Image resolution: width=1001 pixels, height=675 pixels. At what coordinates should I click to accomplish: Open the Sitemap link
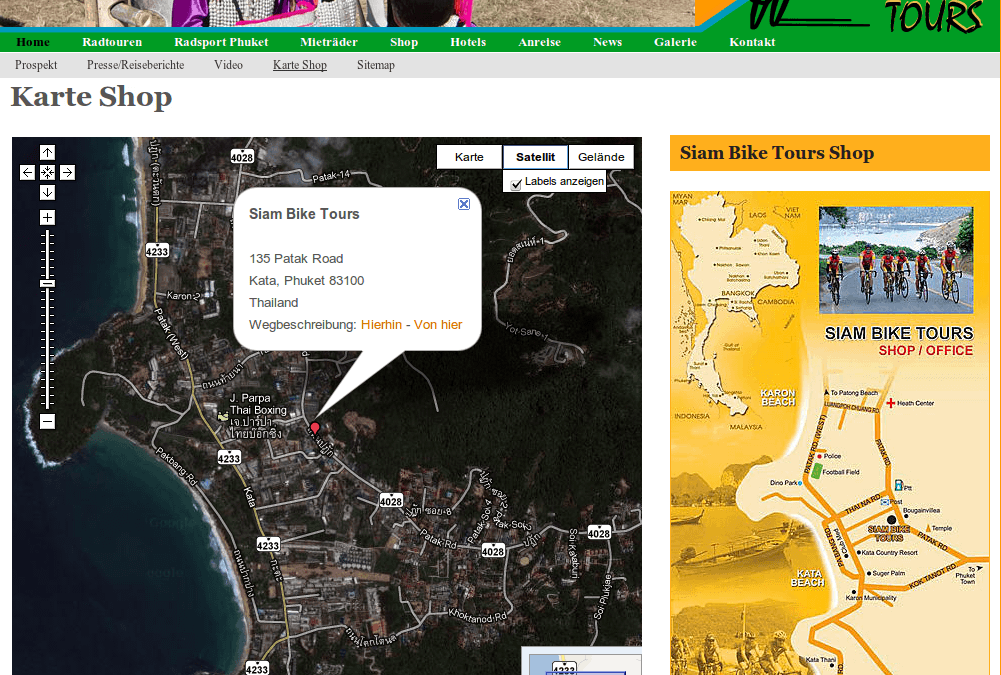click(376, 65)
